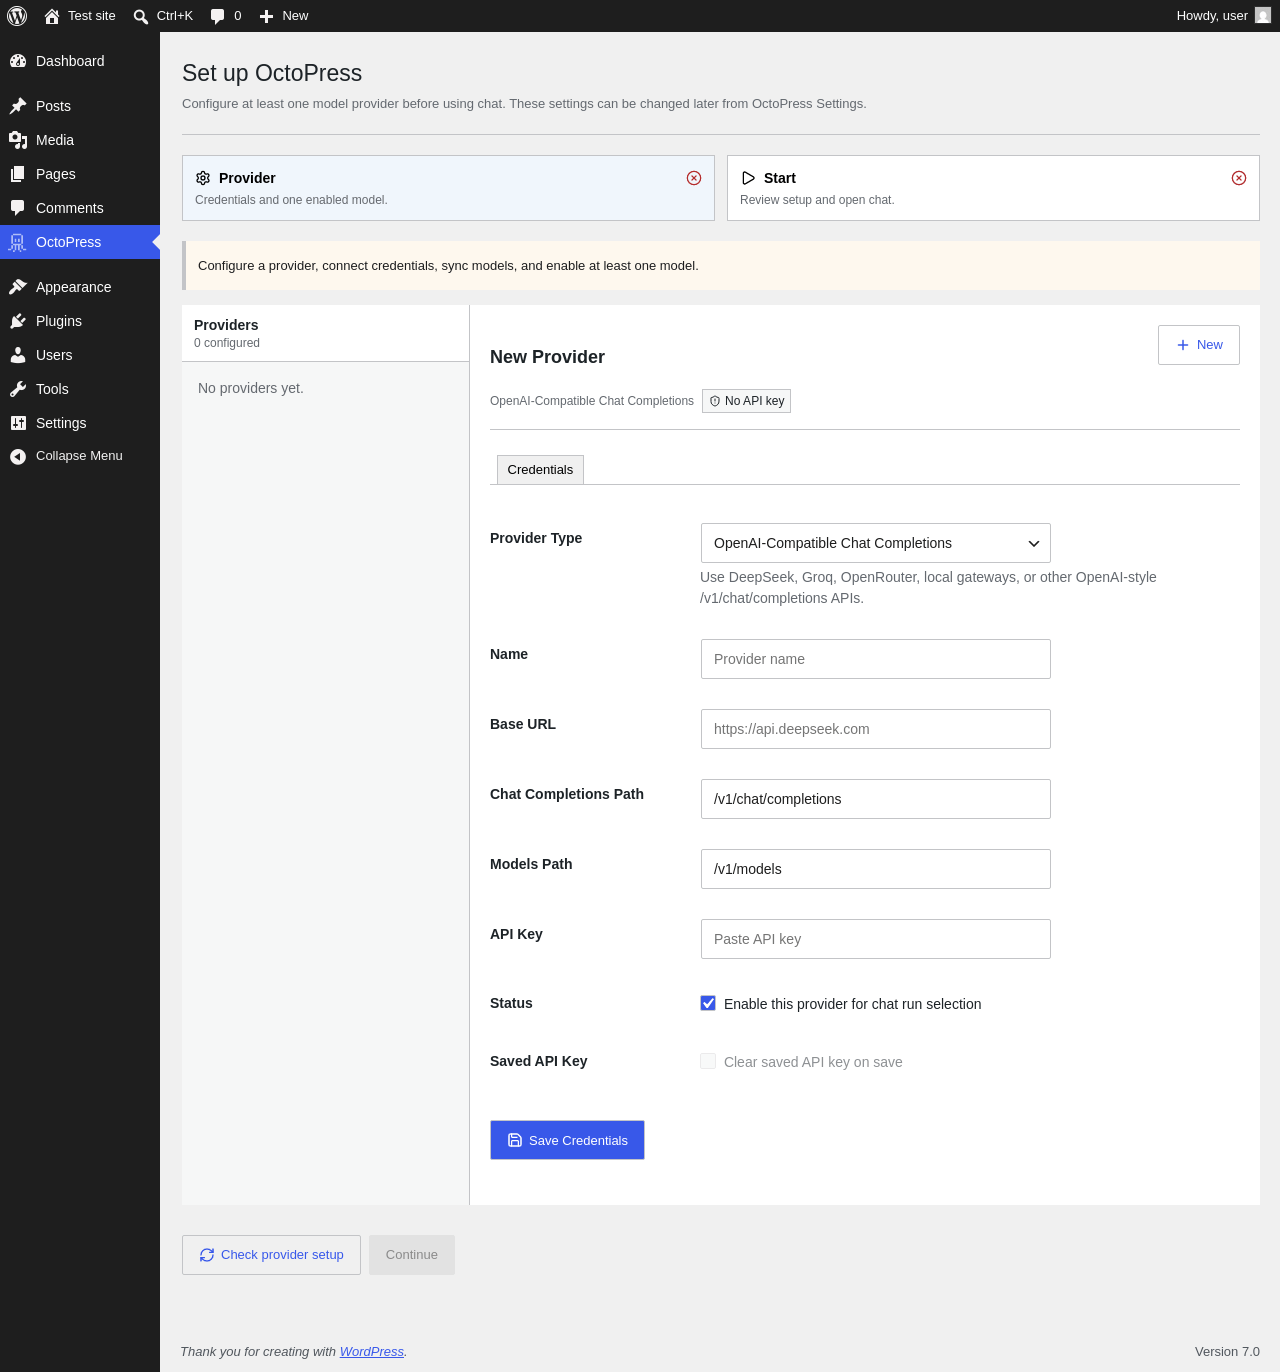Viewport: 1280px width, 1372px height.
Task: Open the admin bar New menu
Action: point(284,16)
